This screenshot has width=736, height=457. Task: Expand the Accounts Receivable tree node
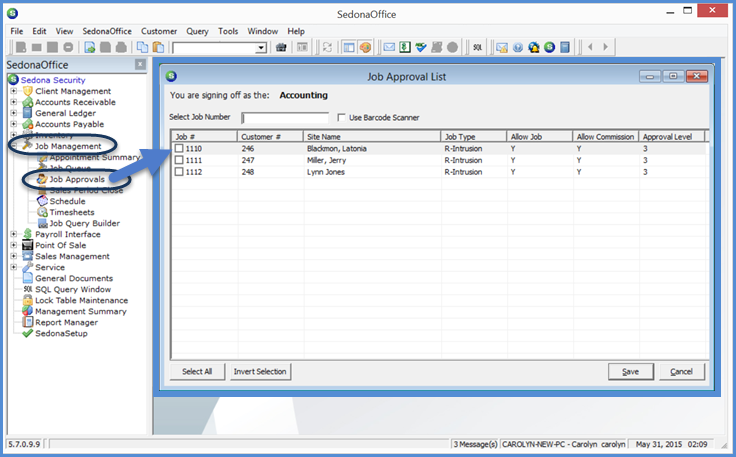coord(14,102)
